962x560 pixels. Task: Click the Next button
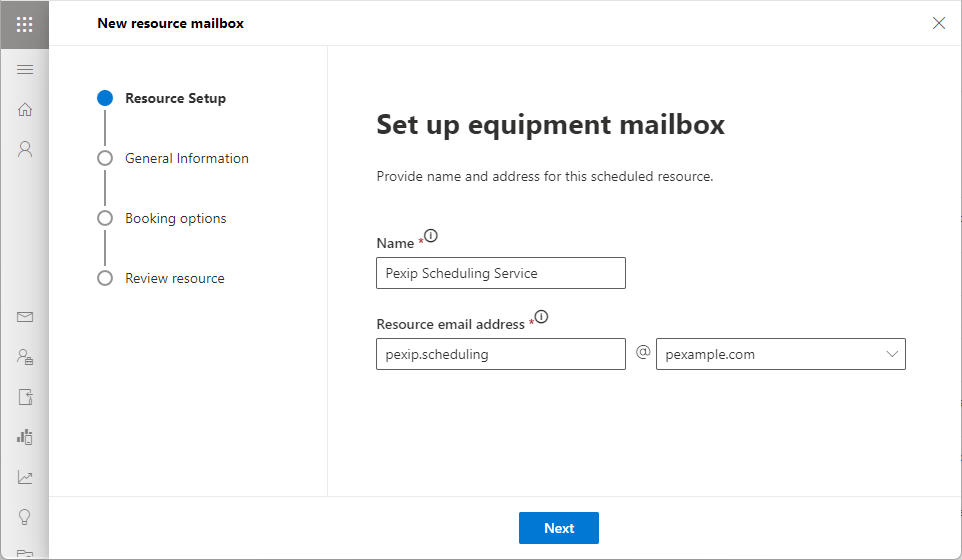pos(558,528)
